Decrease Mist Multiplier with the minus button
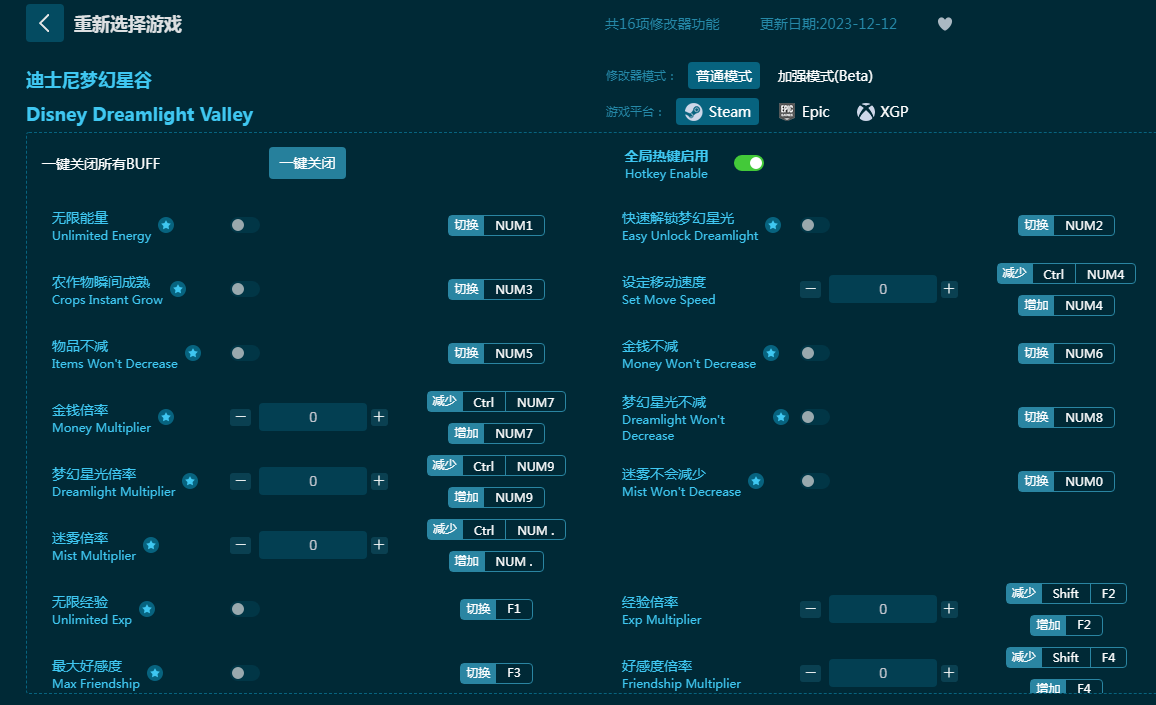This screenshot has height=705, width=1156. (240, 545)
